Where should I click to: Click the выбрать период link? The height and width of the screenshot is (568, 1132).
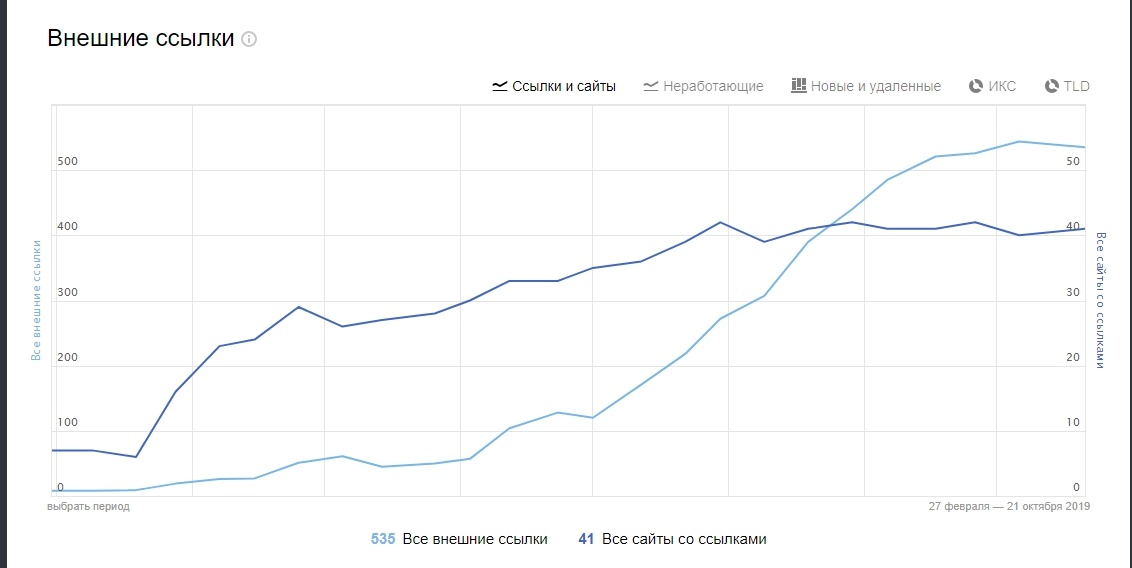point(89,506)
